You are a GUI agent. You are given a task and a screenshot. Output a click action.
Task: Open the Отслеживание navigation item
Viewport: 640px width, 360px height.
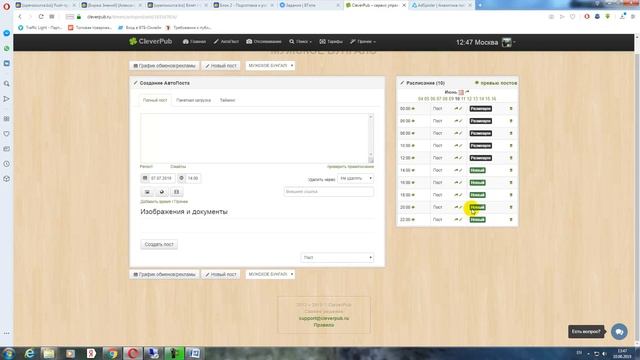264,42
